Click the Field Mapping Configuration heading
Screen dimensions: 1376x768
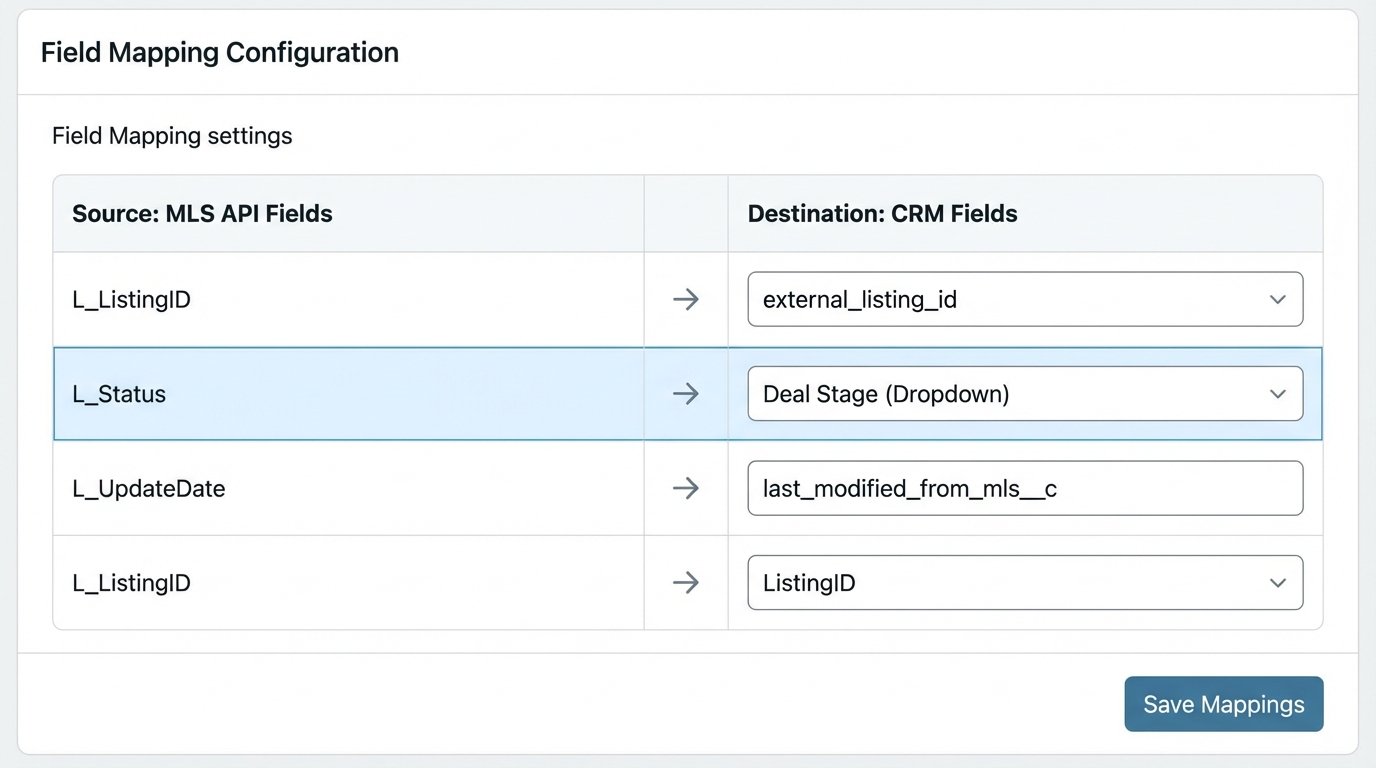pos(219,51)
